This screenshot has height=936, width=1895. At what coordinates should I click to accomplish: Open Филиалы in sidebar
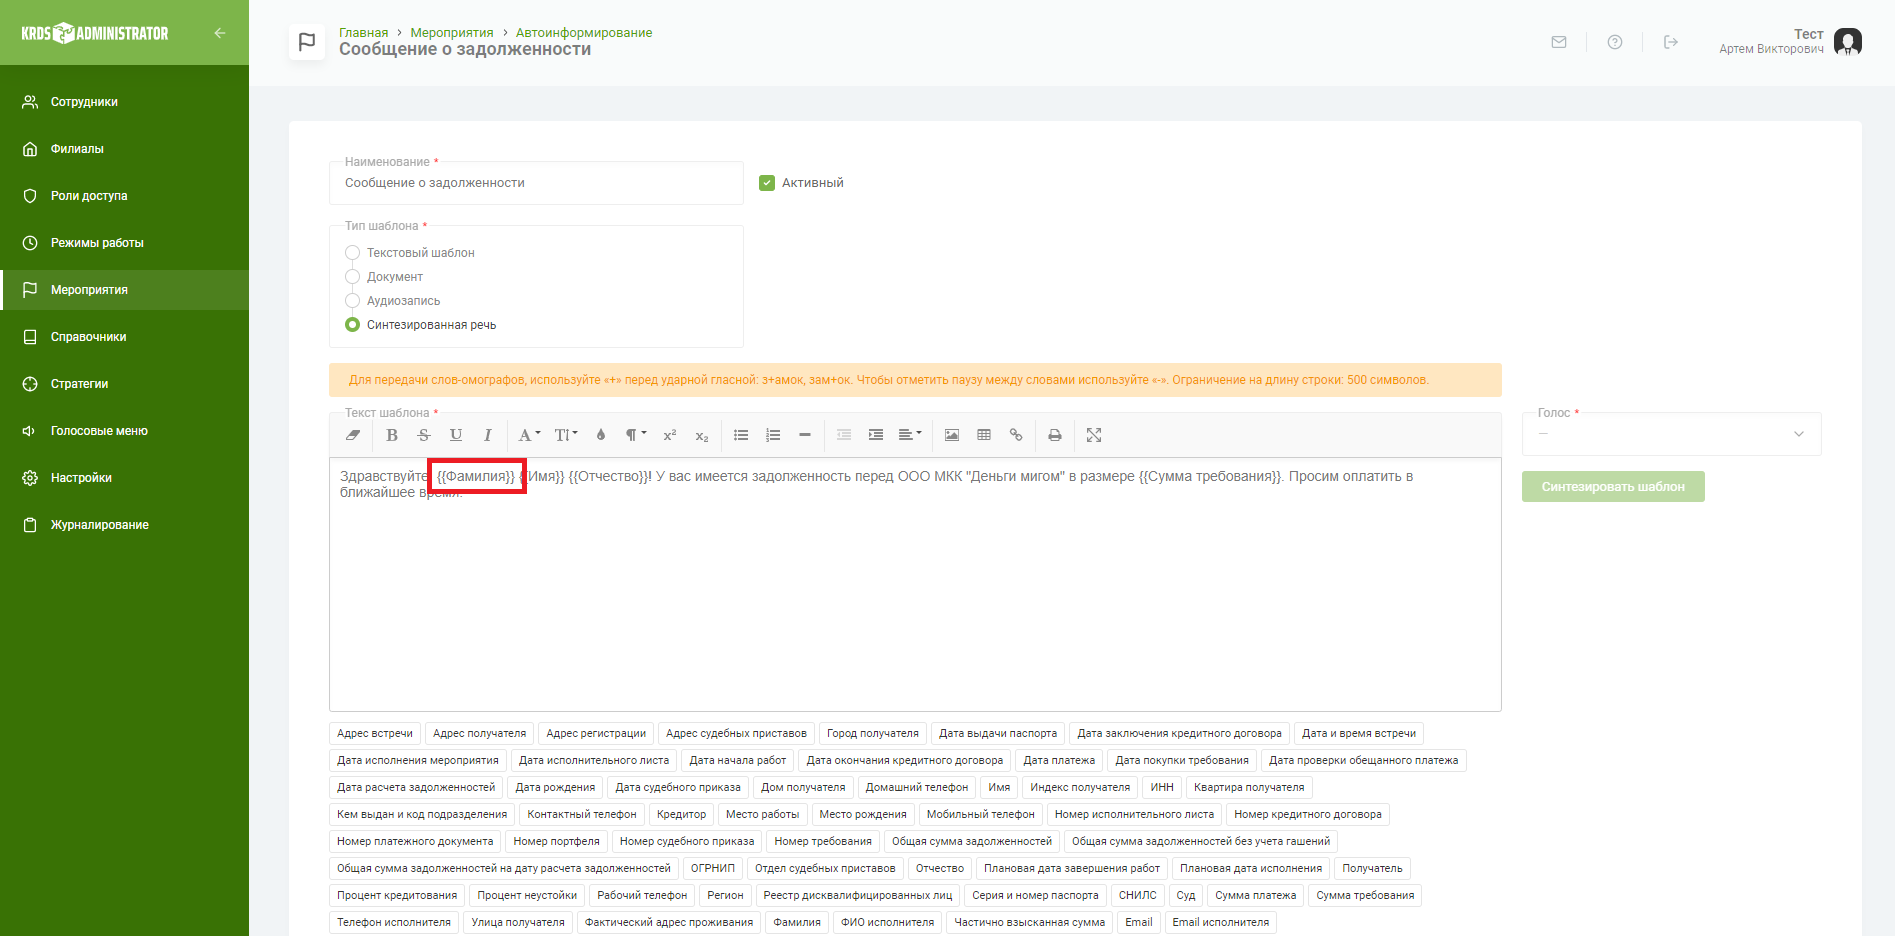[x=124, y=149]
